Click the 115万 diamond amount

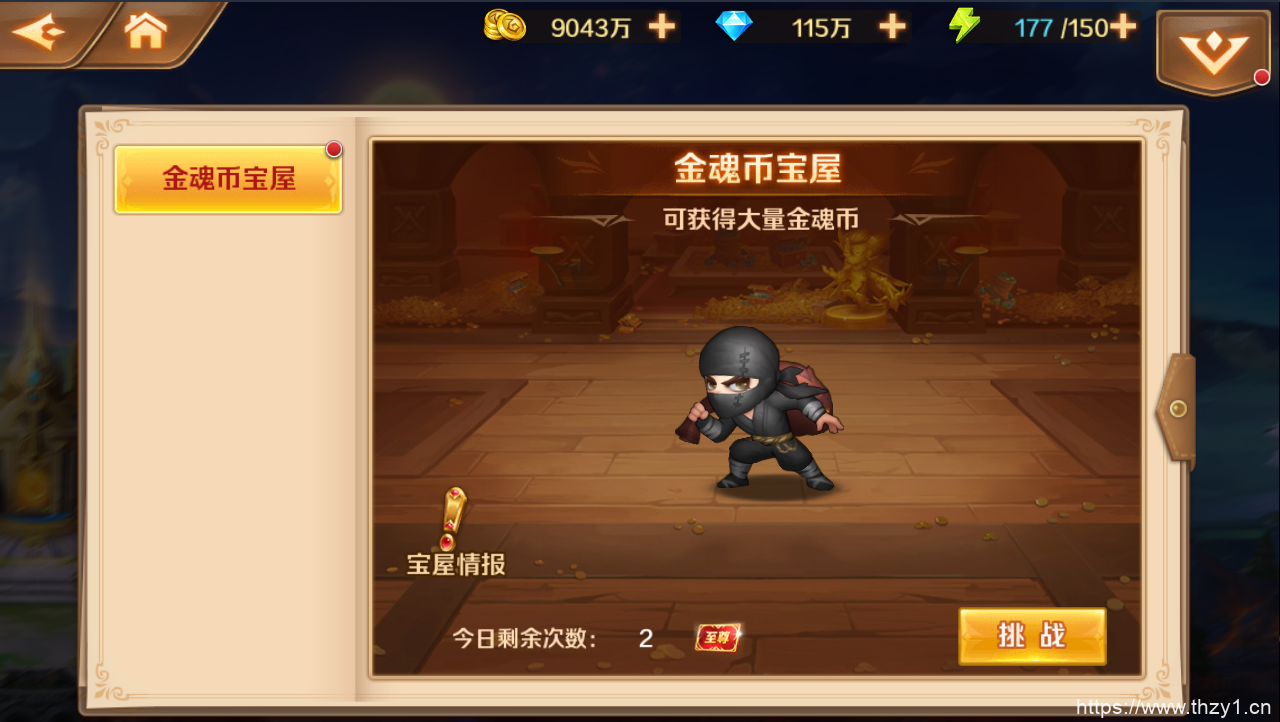click(x=821, y=28)
